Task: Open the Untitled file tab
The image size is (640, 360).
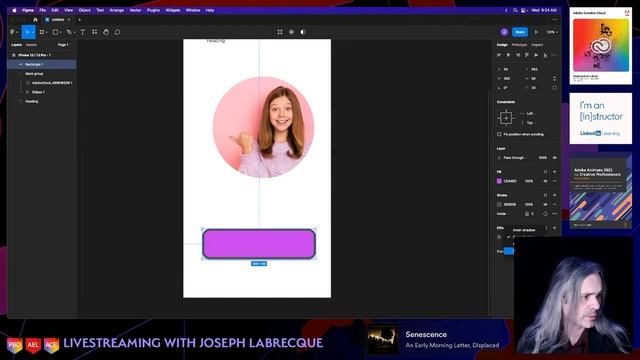Action: point(58,20)
